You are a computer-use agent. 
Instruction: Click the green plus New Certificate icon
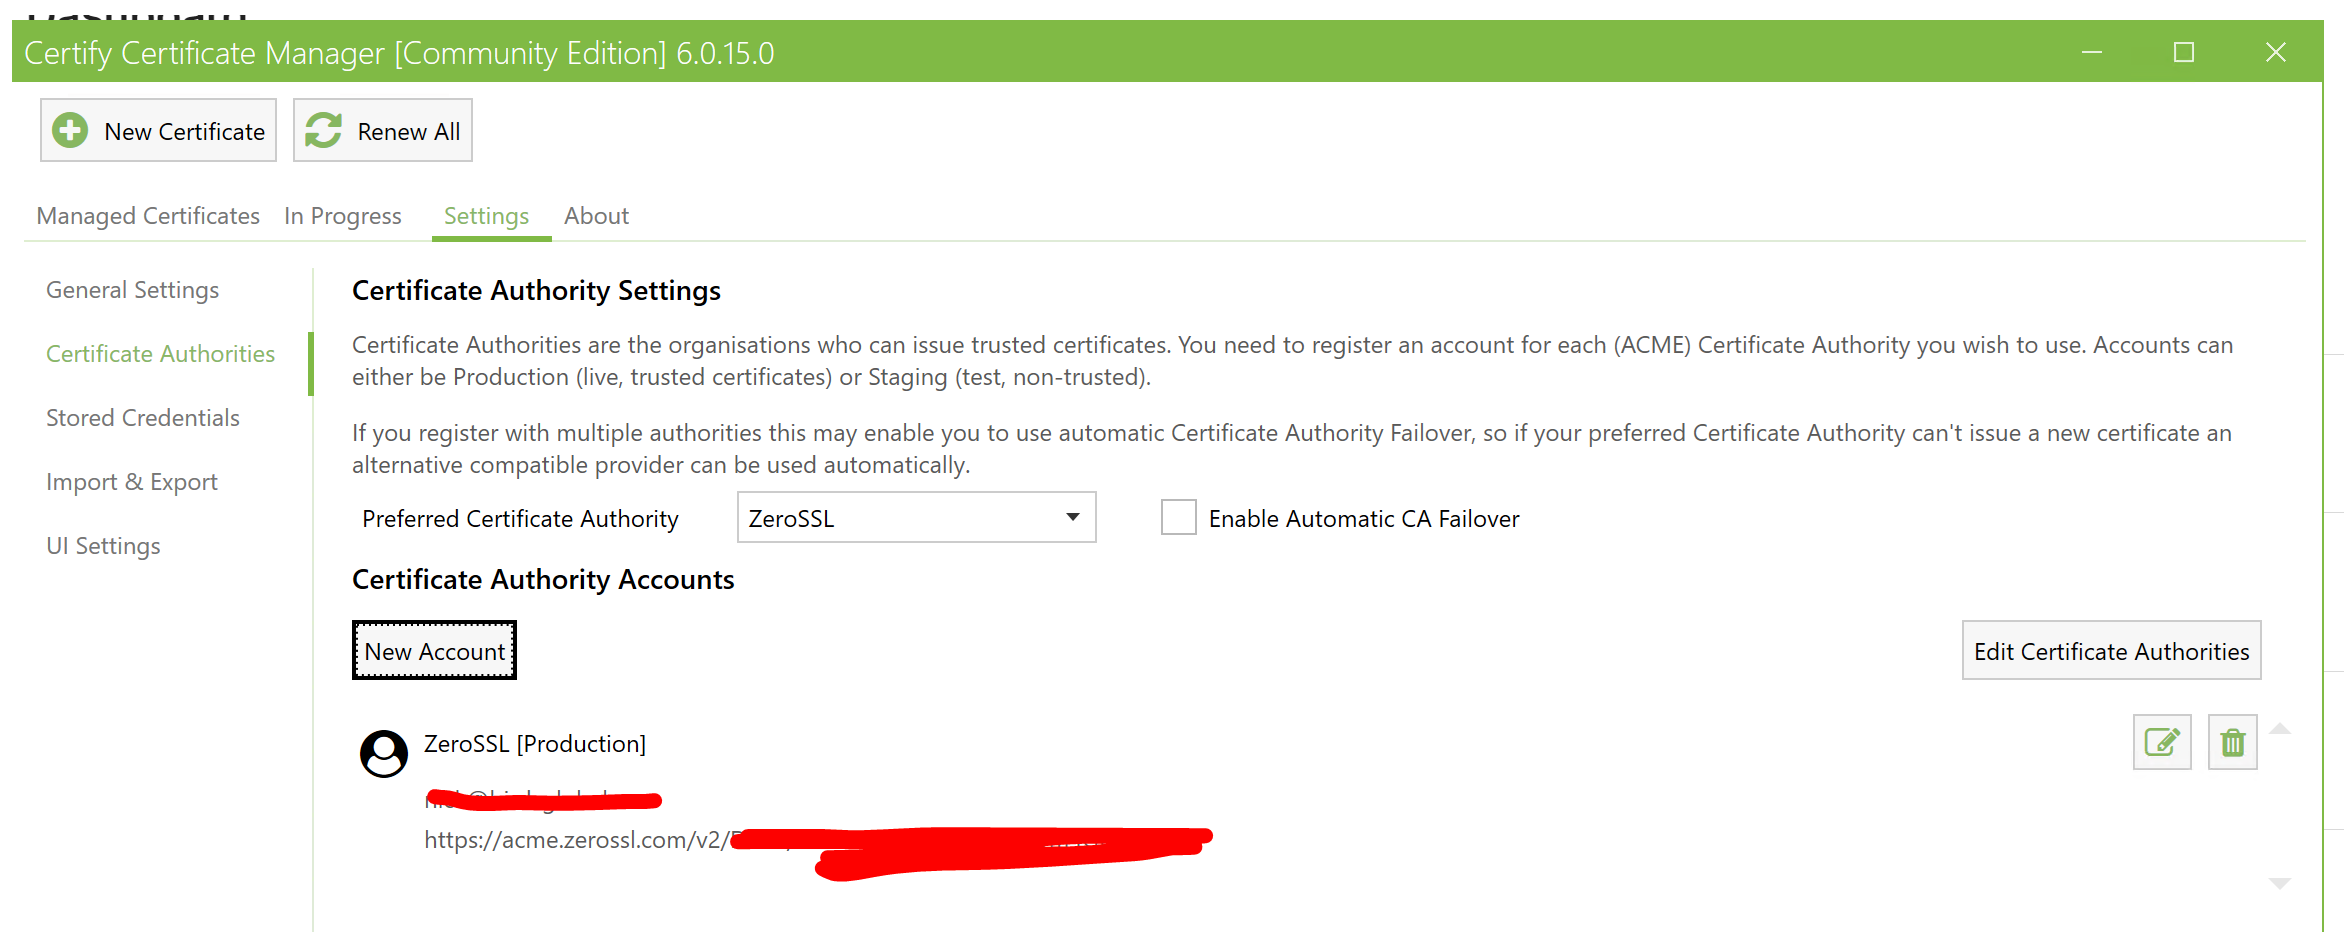[70, 131]
